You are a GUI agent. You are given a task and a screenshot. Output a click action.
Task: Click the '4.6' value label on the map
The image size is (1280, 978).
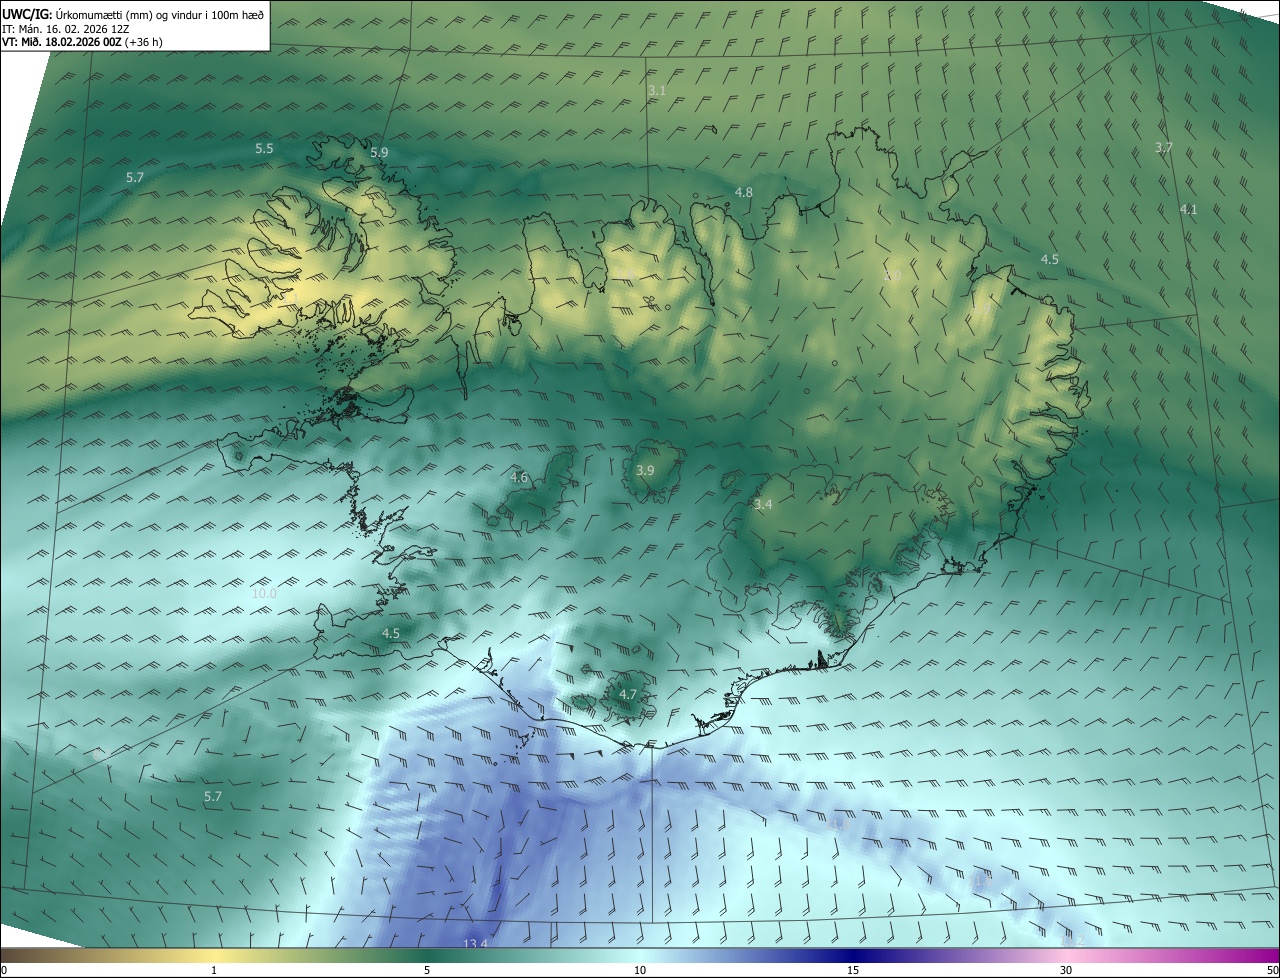tap(519, 478)
